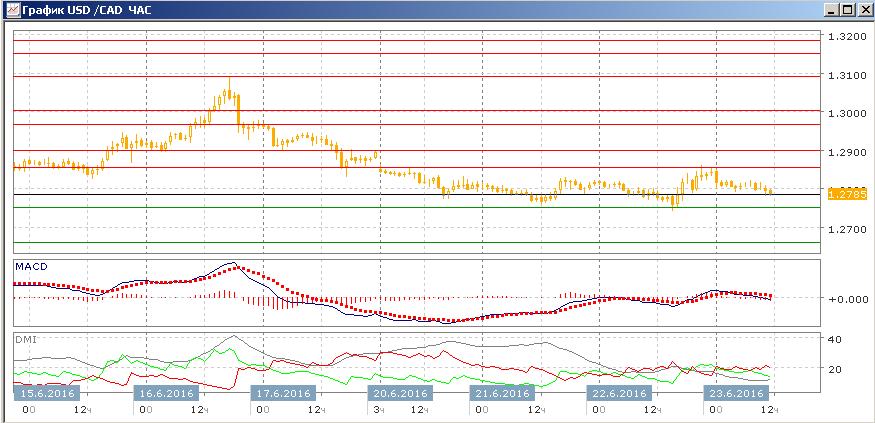Click the DMI indicator label
This screenshot has height=423, width=875.
25,338
